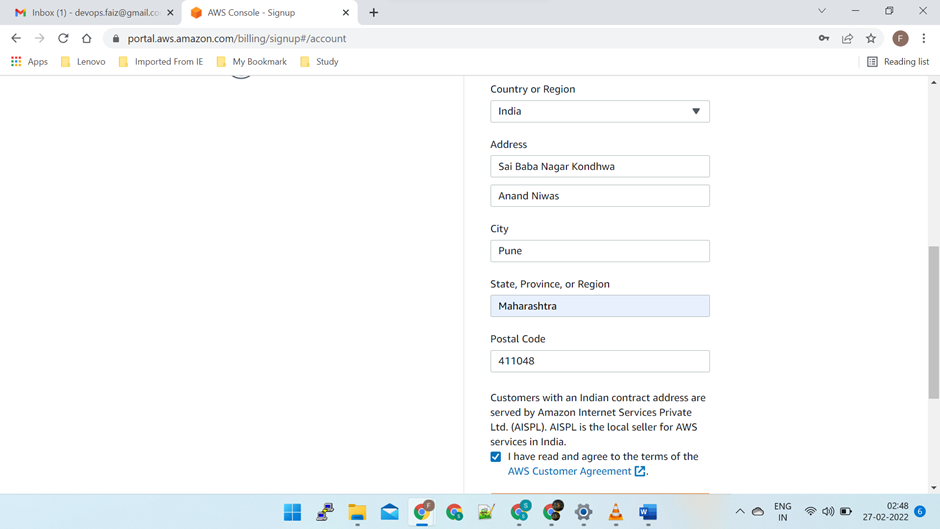This screenshot has width=940, height=529.
Task: Show hidden system tray icons
Action: 740,512
